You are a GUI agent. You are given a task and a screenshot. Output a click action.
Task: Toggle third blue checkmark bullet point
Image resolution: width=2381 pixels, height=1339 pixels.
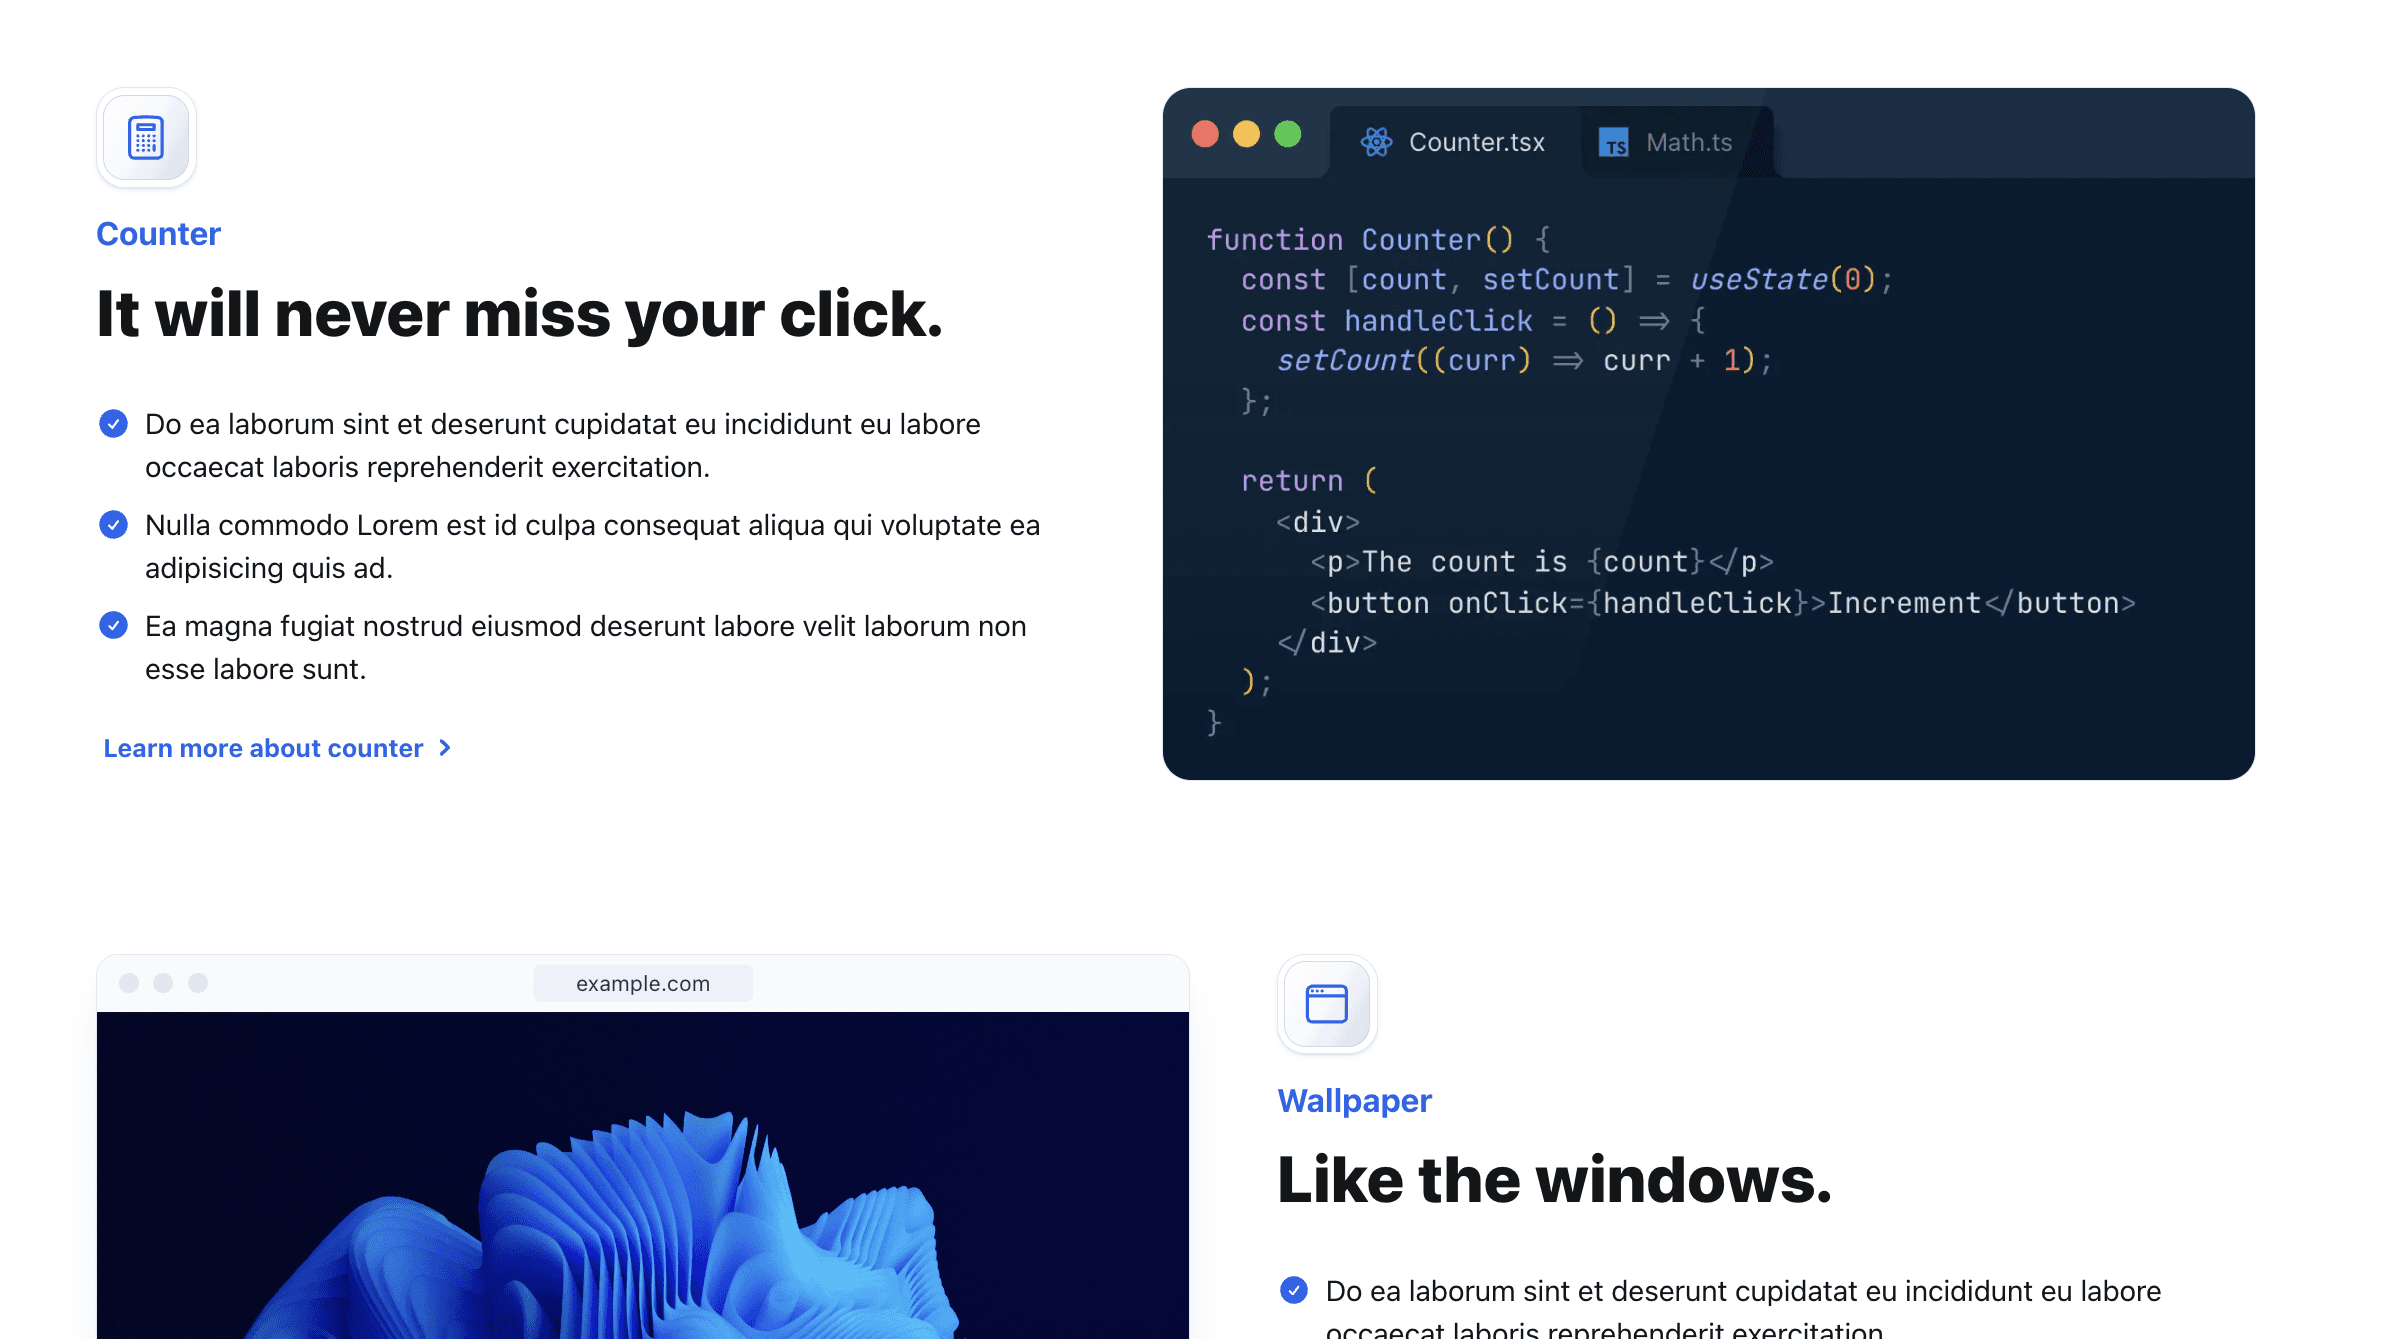(111, 626)
